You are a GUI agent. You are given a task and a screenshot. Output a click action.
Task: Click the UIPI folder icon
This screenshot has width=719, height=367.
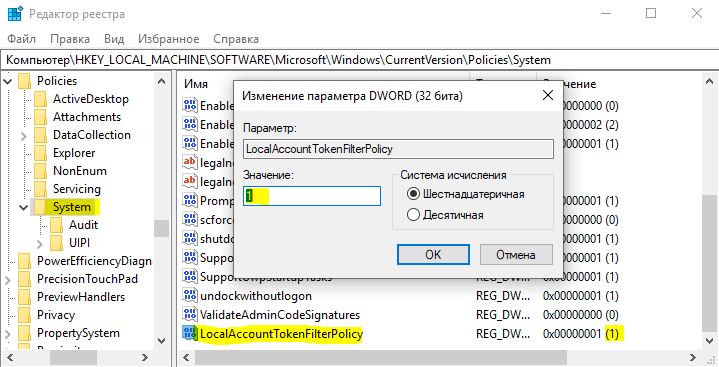pos(56,243)
